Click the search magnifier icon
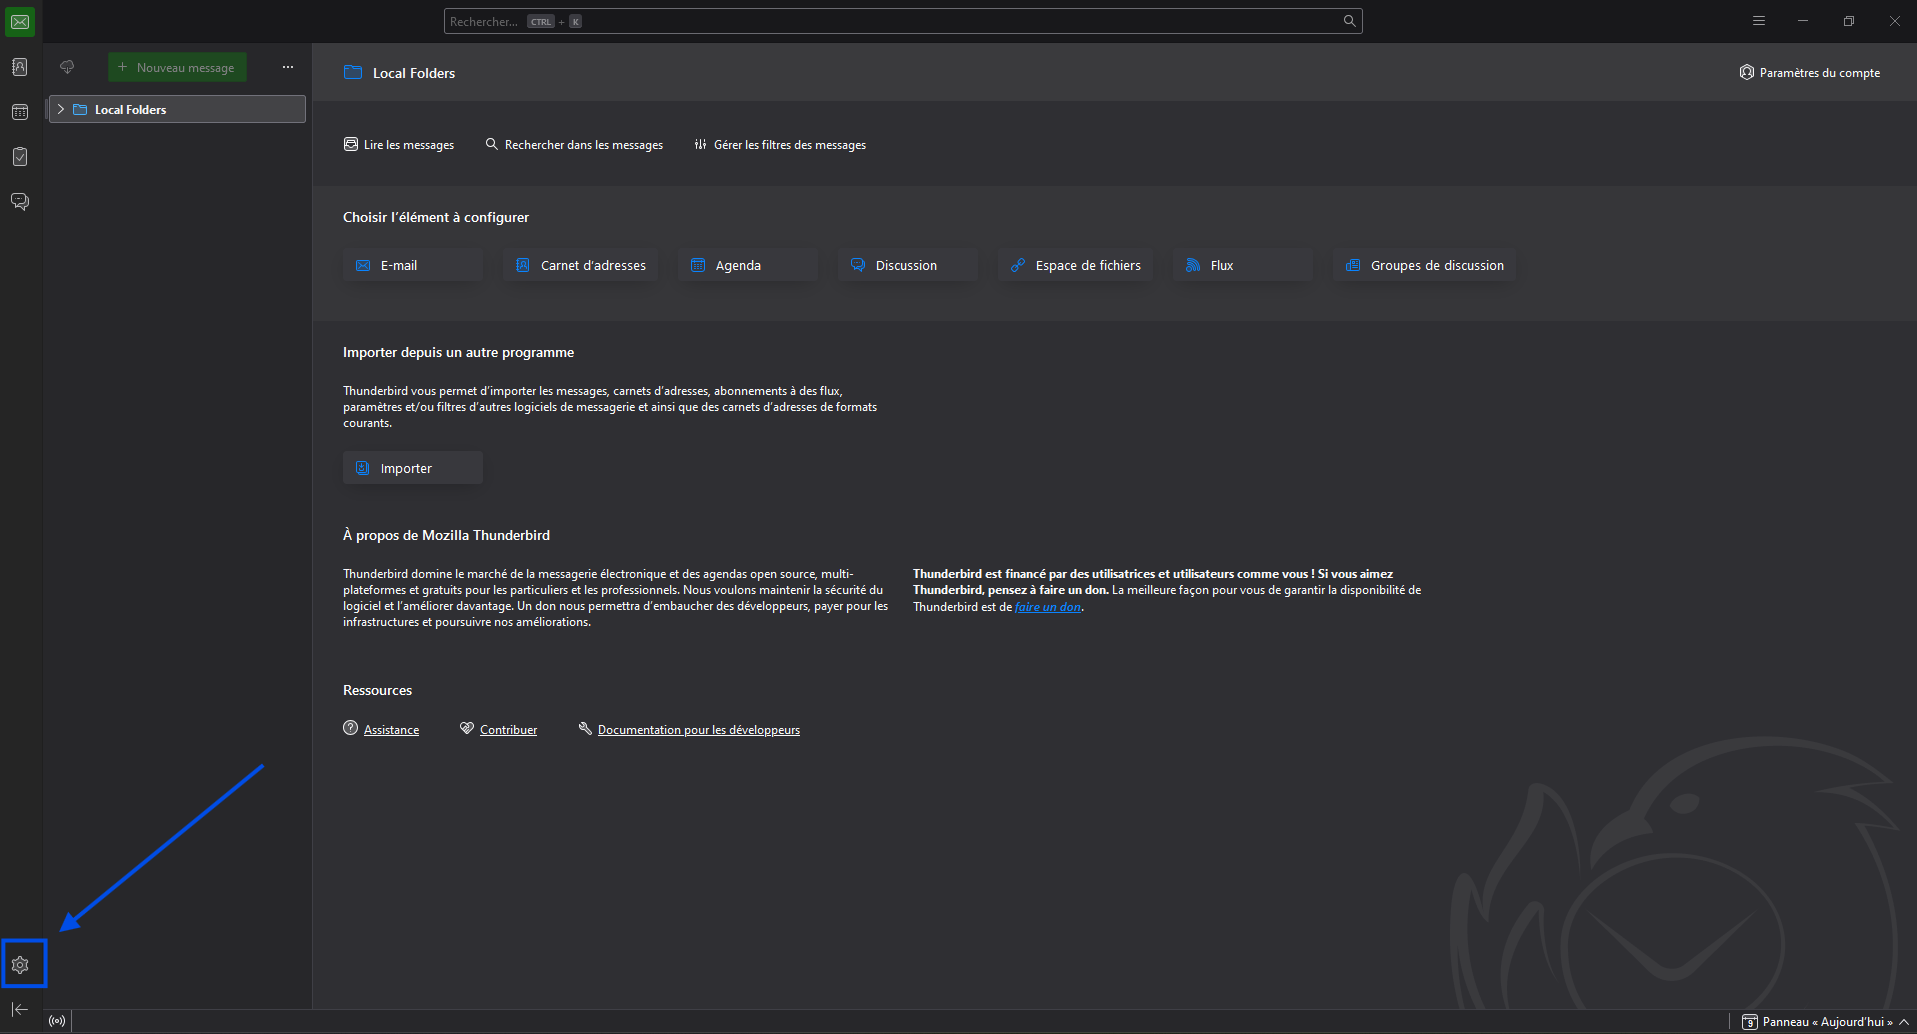Viewport: 1917px width, 1034px height. point(1349,21)
